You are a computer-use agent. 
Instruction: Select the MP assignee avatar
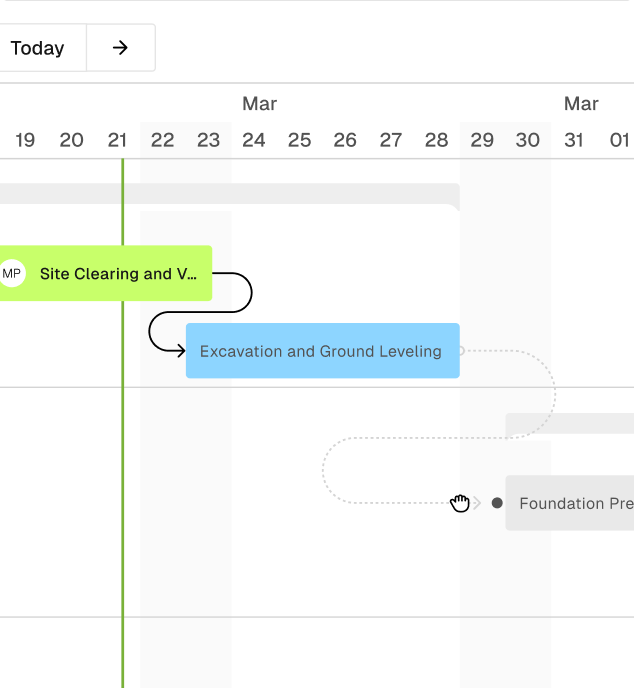(12, 273)
